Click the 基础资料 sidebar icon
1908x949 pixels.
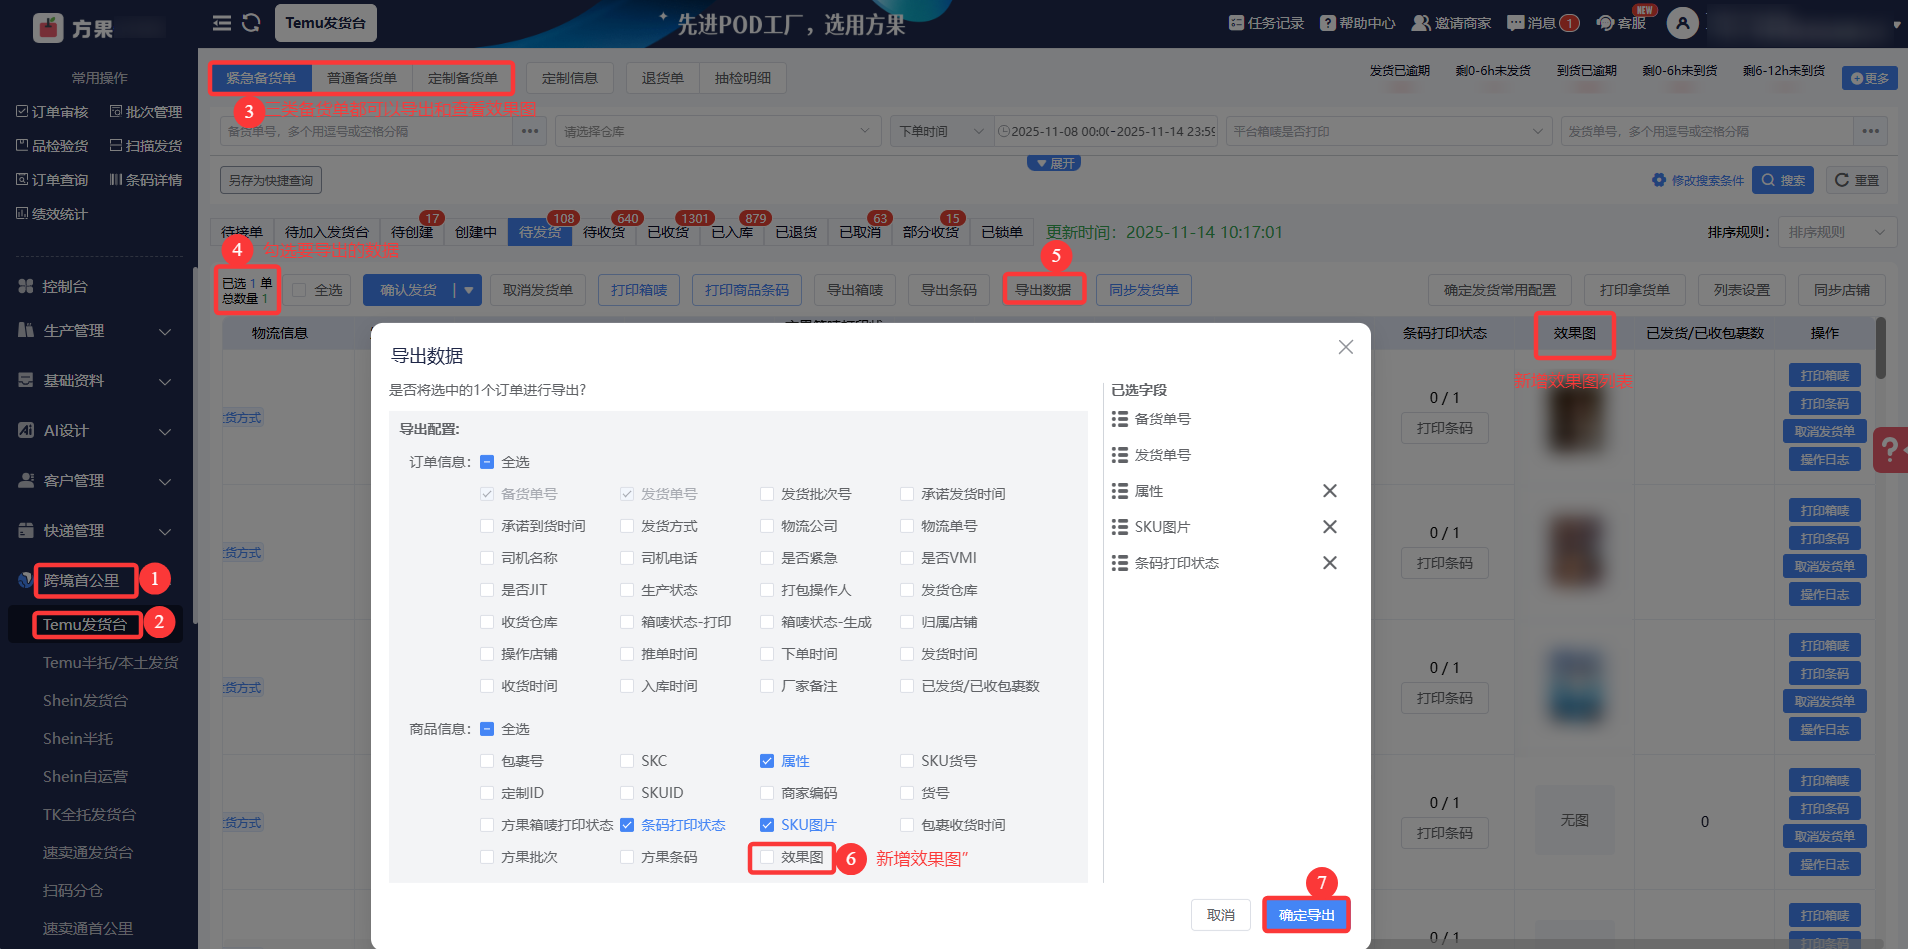(26, 380)
